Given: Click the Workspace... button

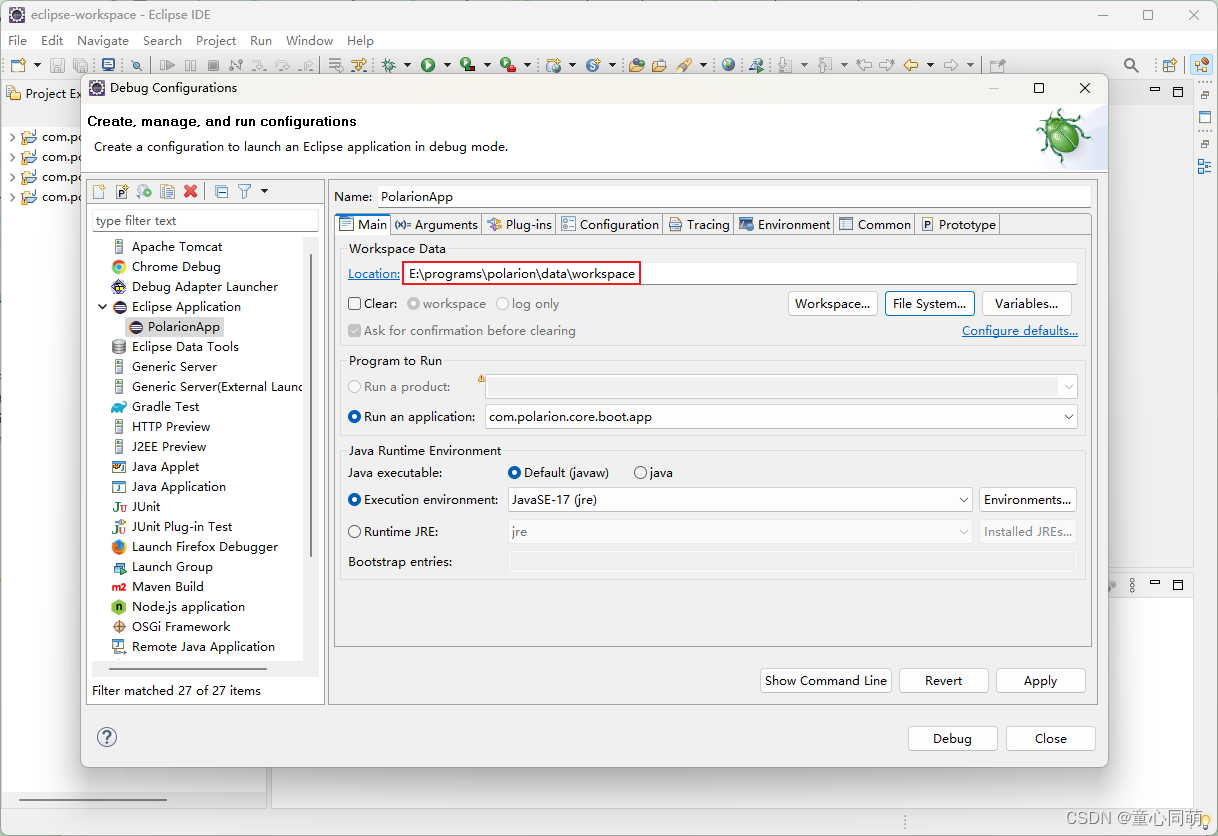Looking at the screenshot, I should tap(833, 304).
